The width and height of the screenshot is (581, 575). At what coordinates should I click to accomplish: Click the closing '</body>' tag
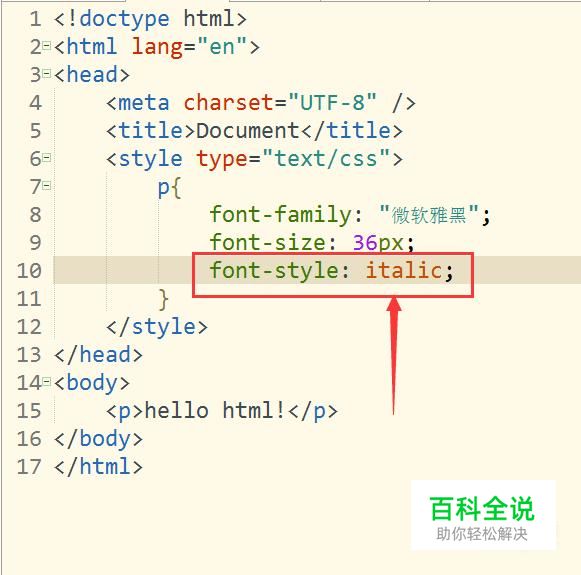(98, 440)
